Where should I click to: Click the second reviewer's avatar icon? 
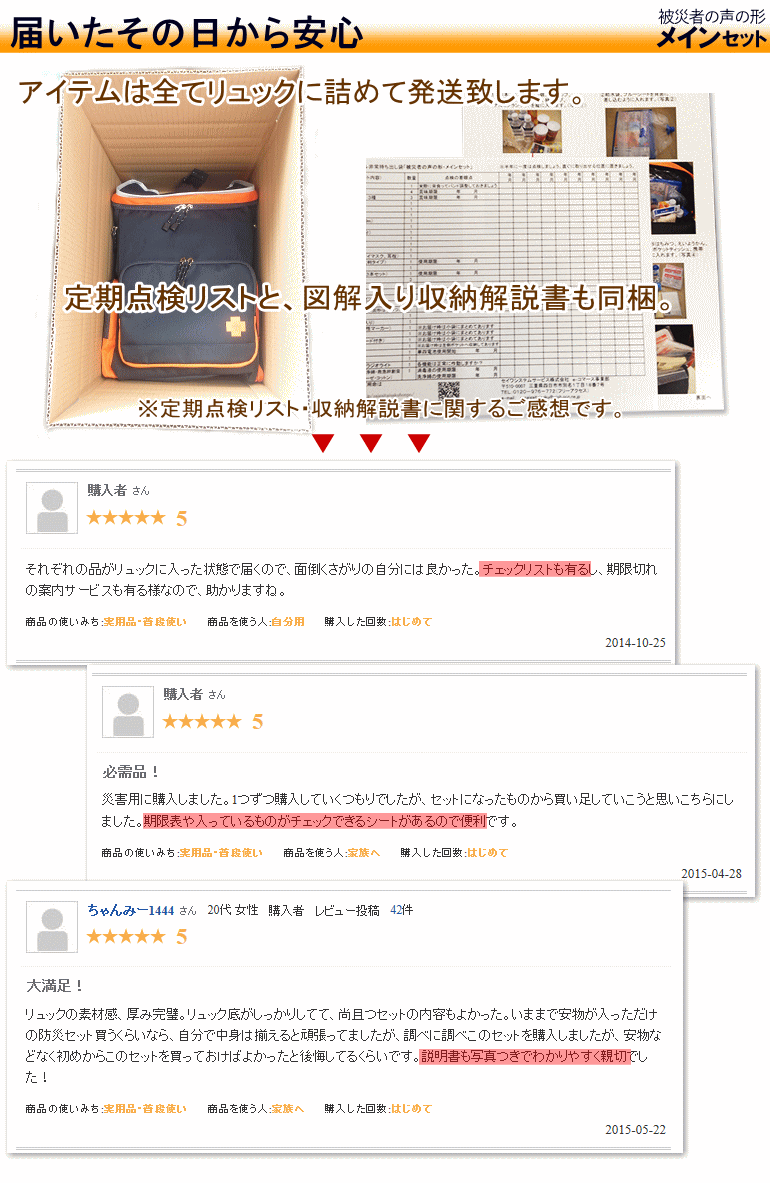[128, 711]
